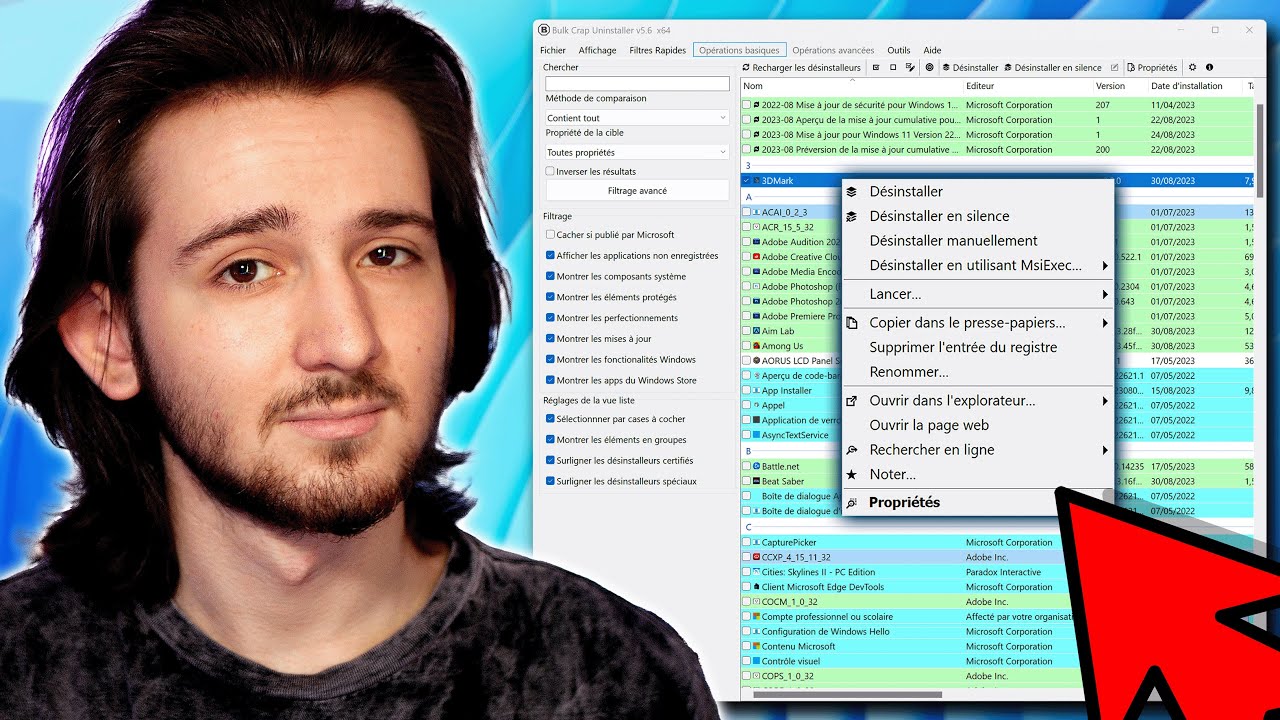This screenshot has height=720, width=1280.
Task: Click the toolbar Désinstaller button
Action: coord(970,67)
